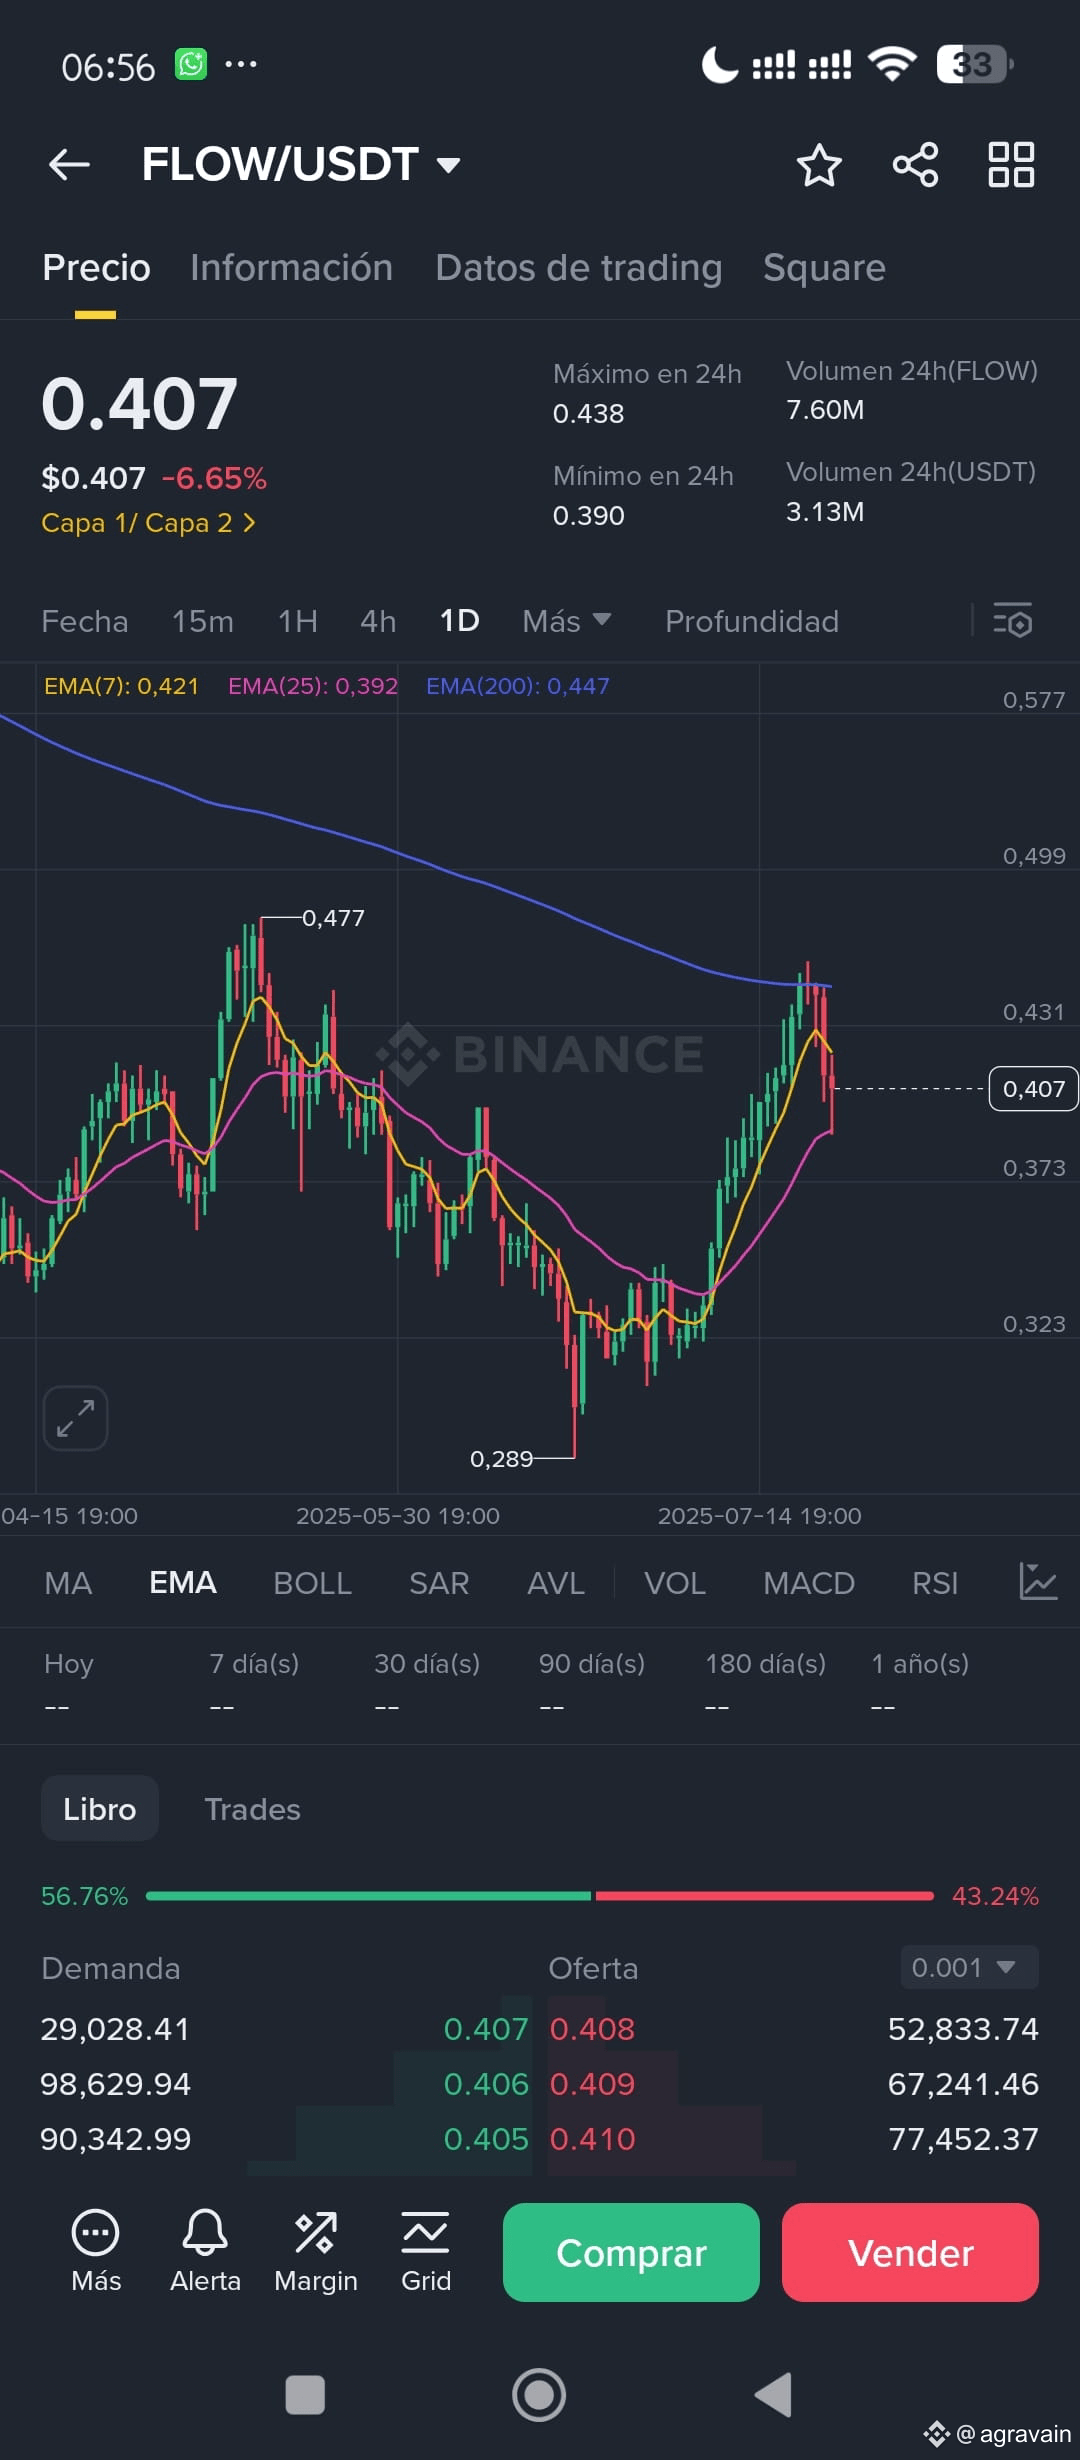Viewport: 1080px width, 2460px height.
Task: Select the 1D timeframe
Action: click(460, 621)
